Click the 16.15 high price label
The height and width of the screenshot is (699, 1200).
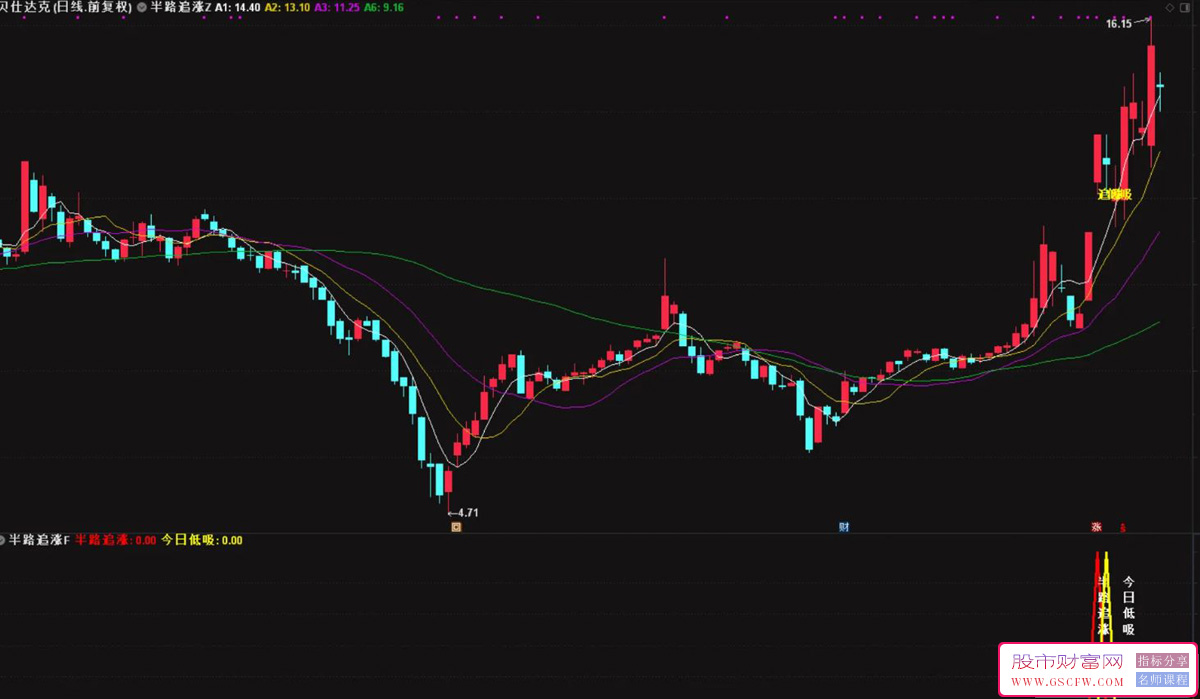point(1119,23)
